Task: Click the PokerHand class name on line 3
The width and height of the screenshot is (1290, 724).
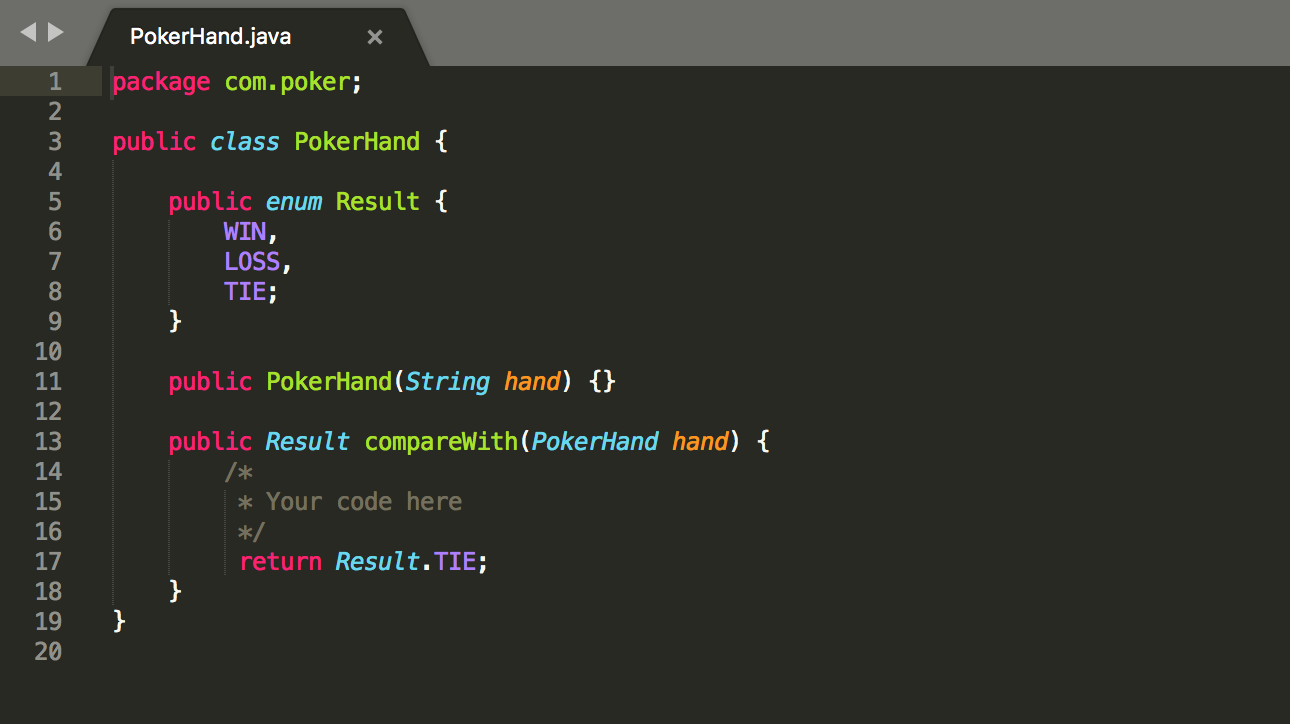Action: click(x=356, y=141)
